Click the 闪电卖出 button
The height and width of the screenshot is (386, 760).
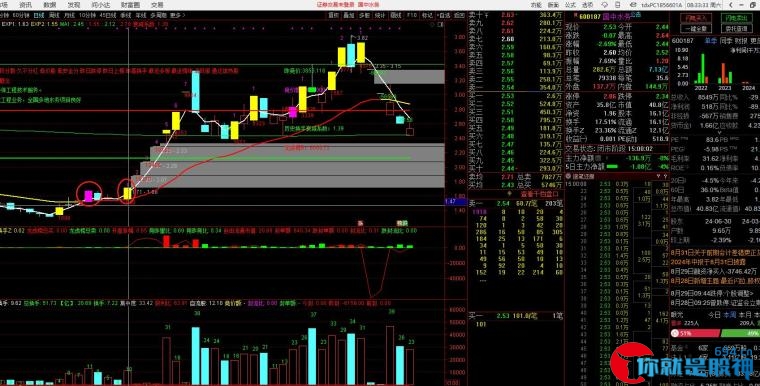tap(736, 18)
